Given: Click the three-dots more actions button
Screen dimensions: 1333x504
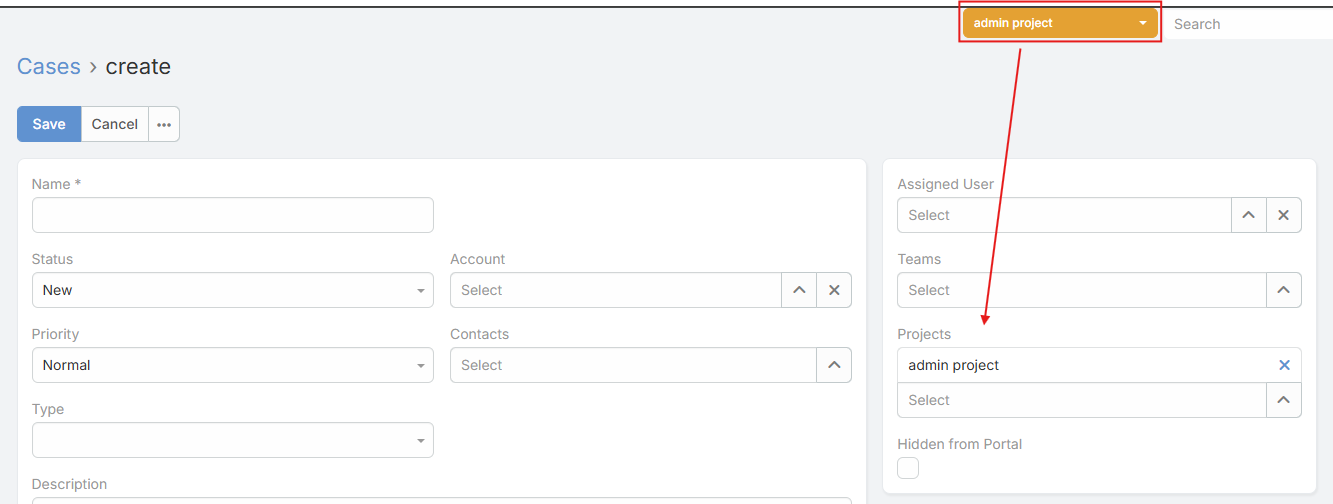Looking at the screenshot, I should (164, 124).
